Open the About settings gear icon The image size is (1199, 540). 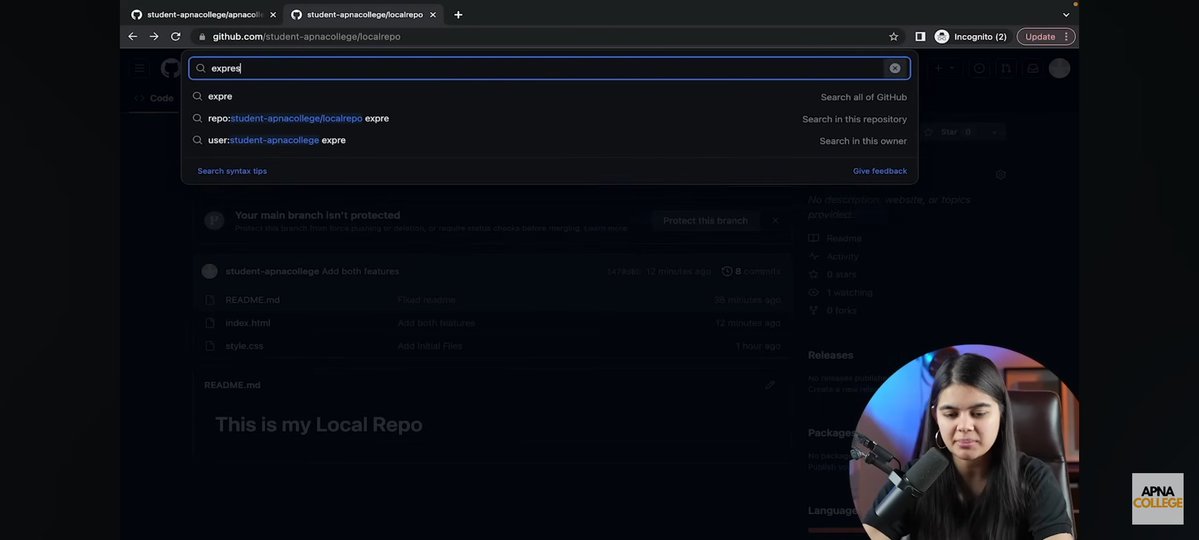(1000, 175)
